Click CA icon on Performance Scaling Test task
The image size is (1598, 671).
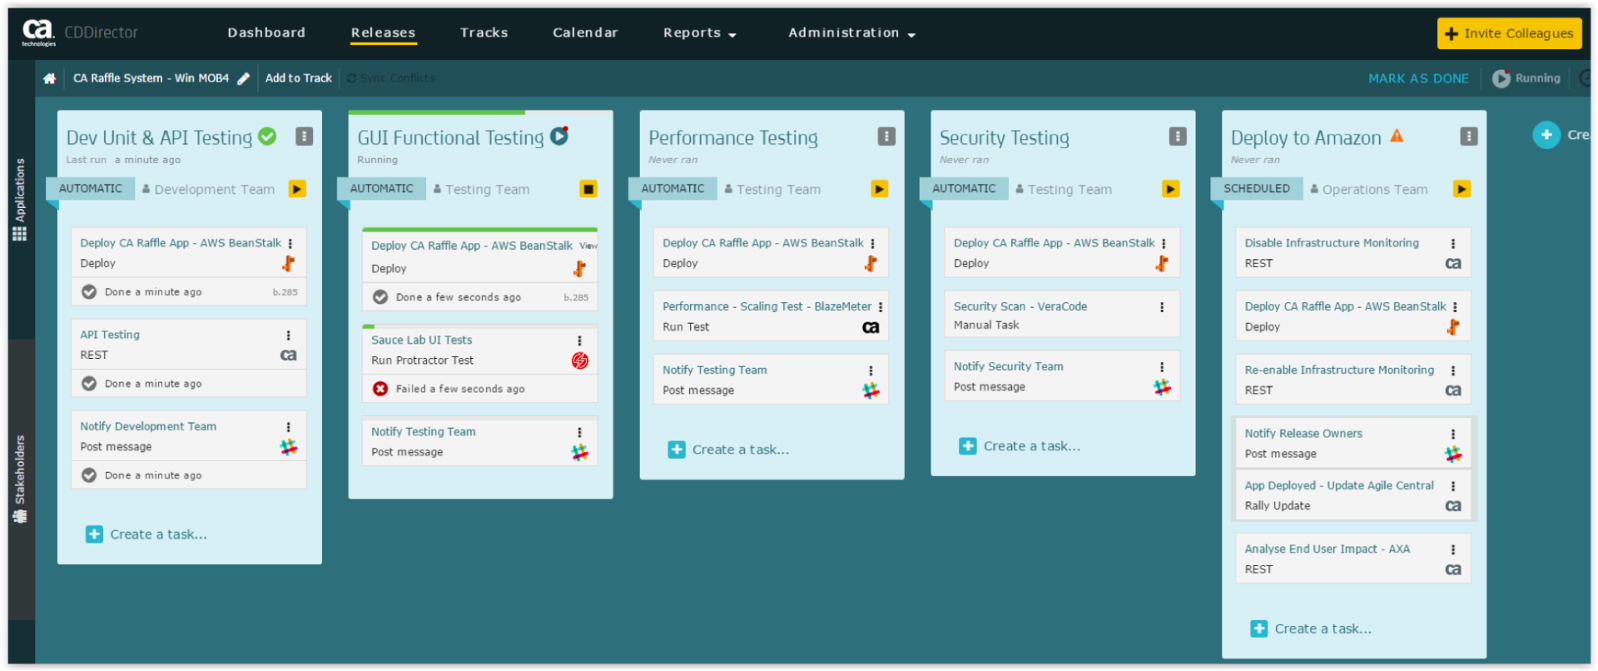pyautogui.click(x=871, y=327)
